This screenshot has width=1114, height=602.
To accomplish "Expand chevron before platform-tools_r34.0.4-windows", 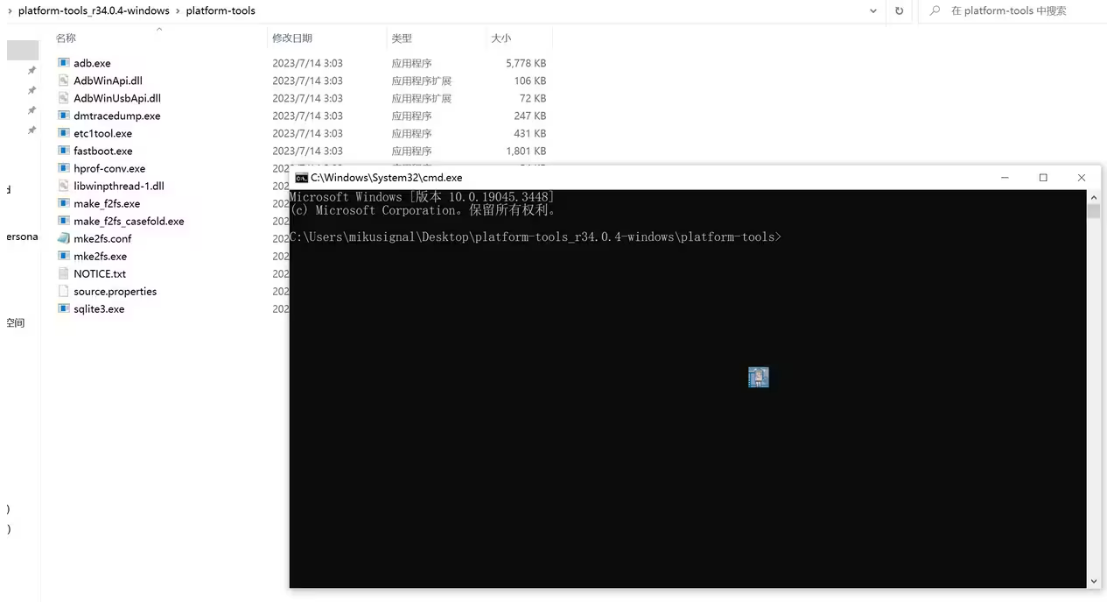I will (8, 11).
